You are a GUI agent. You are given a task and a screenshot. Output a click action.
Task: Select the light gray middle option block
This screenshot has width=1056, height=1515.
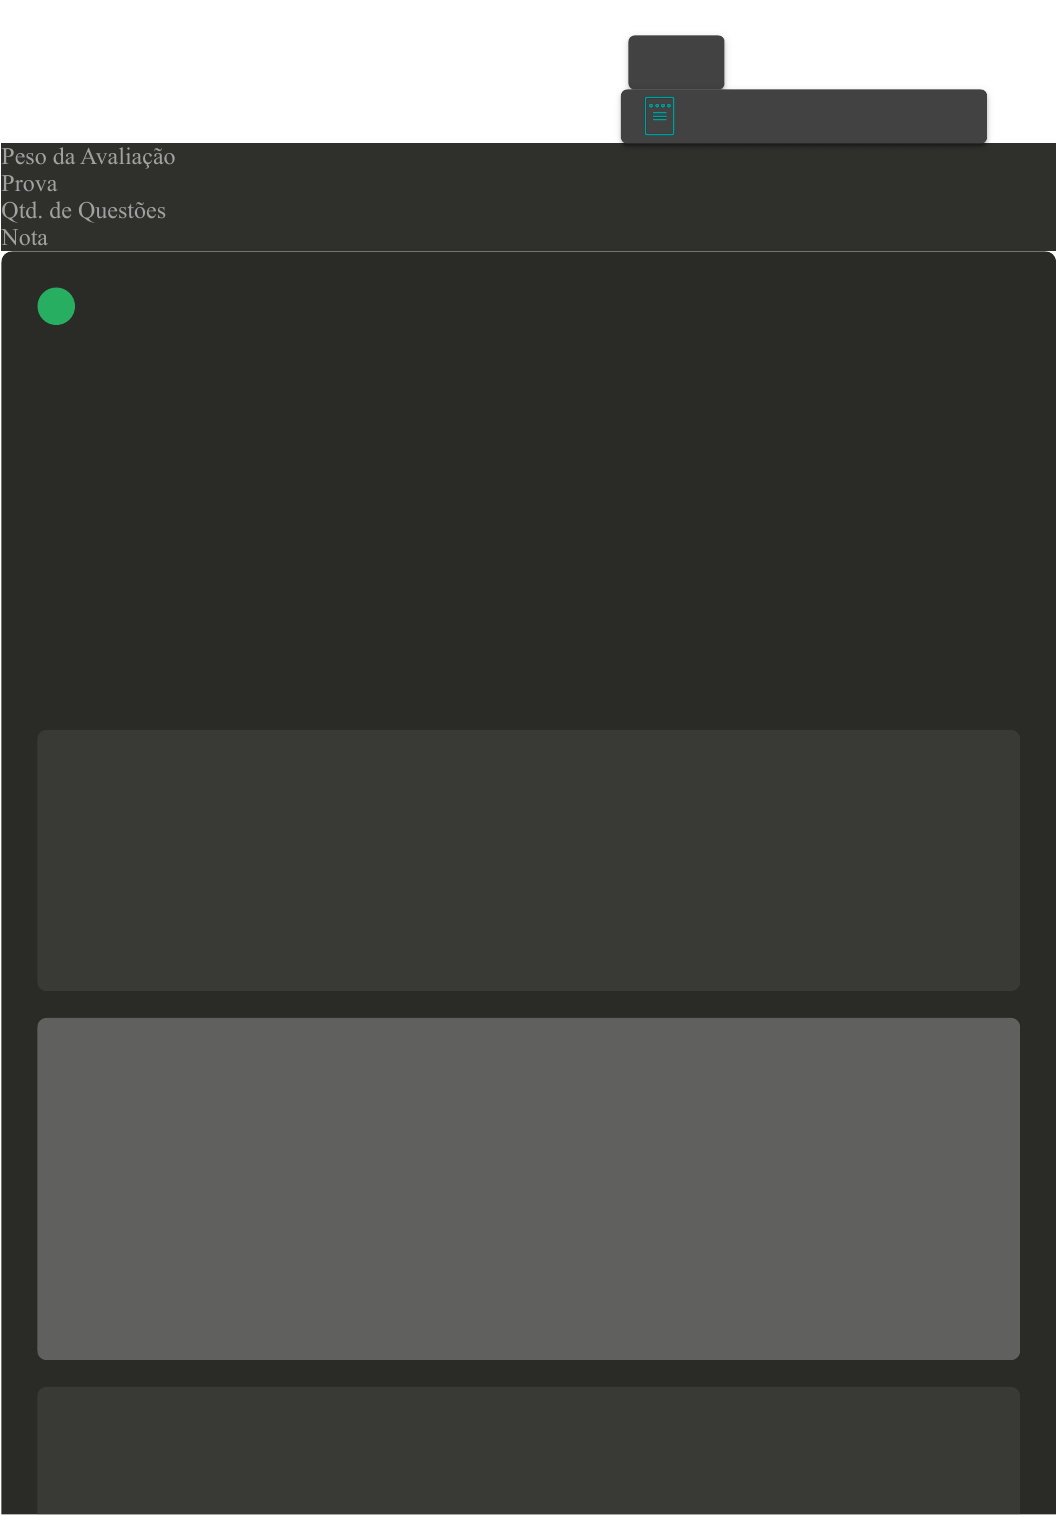point(528,1189)
